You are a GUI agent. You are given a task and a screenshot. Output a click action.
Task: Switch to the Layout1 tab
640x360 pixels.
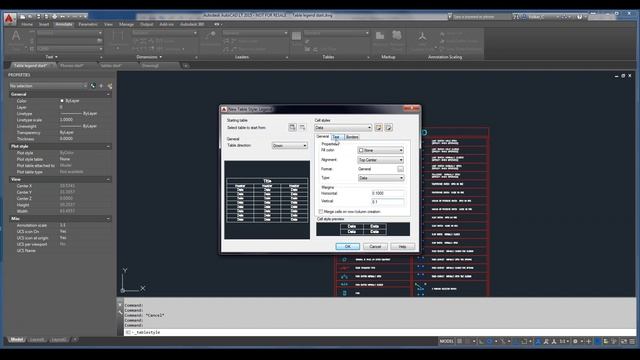[37, 340]
